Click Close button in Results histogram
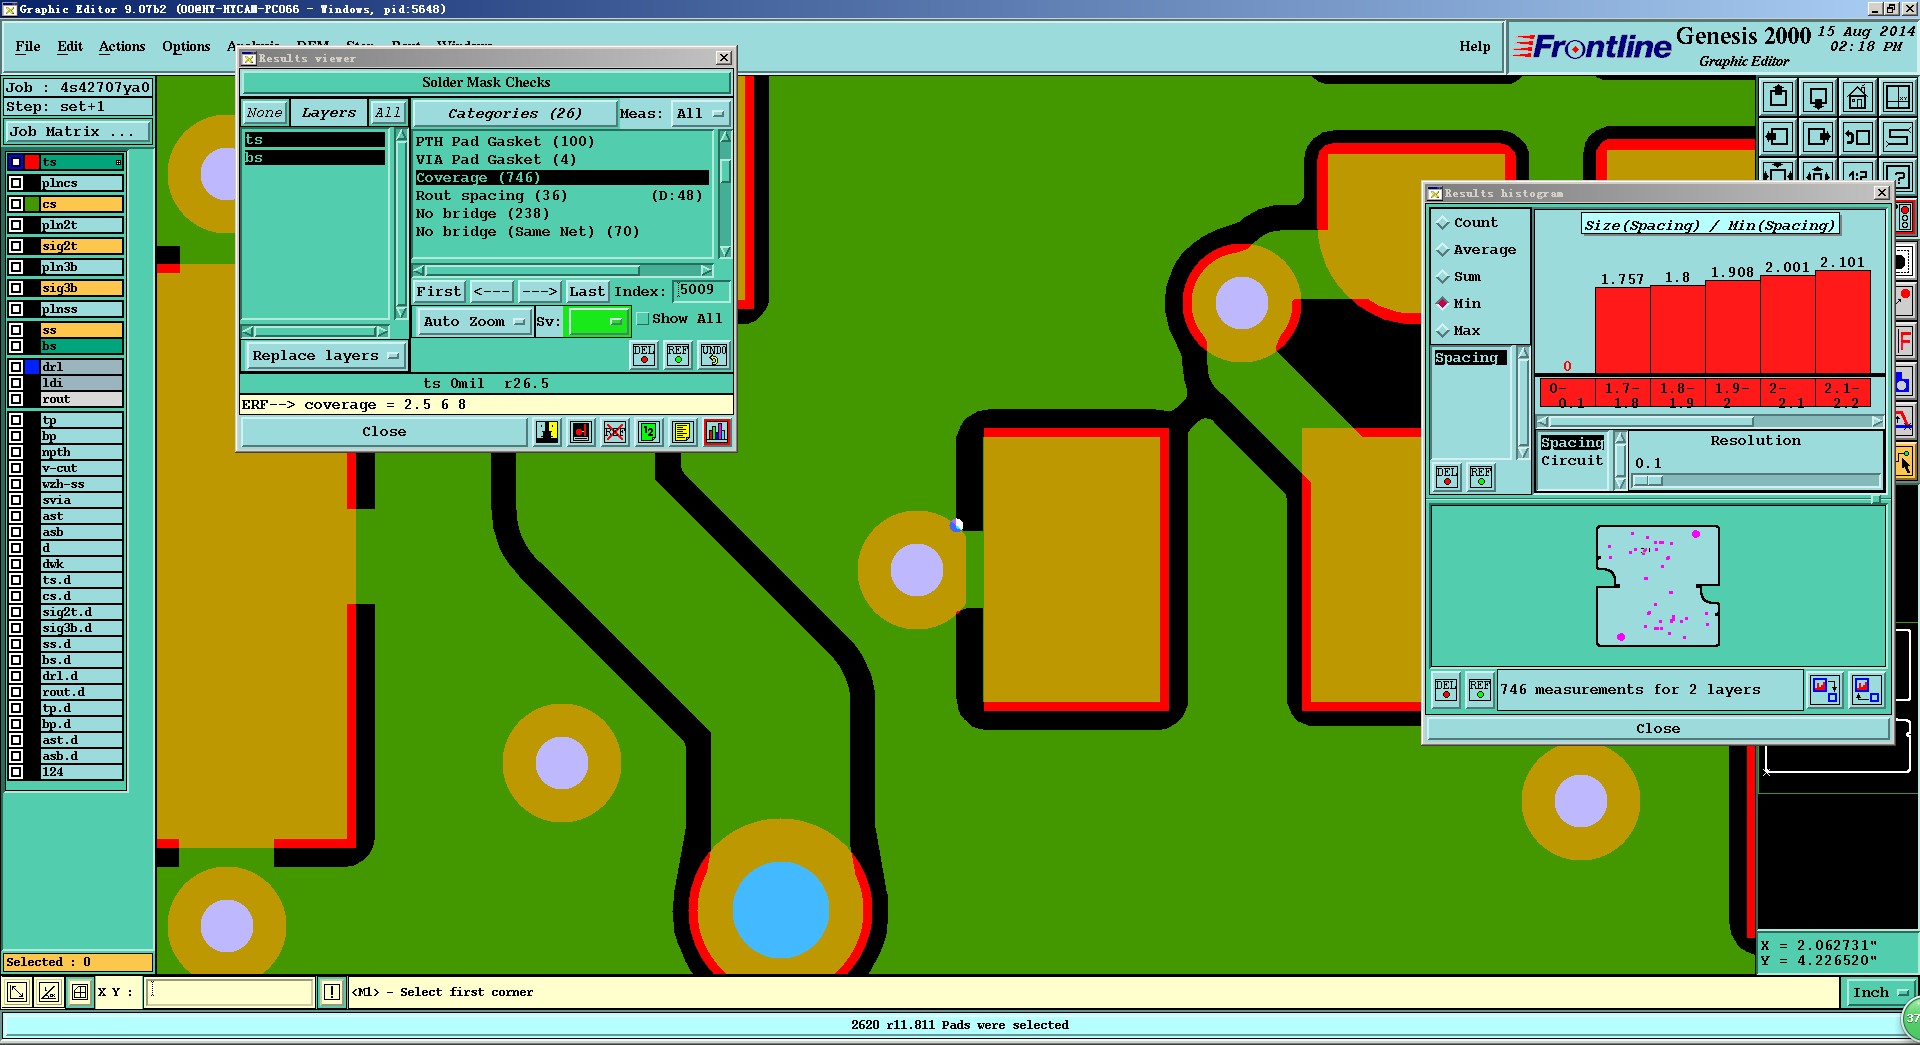1920x1045 pixels. [1657, 728]
